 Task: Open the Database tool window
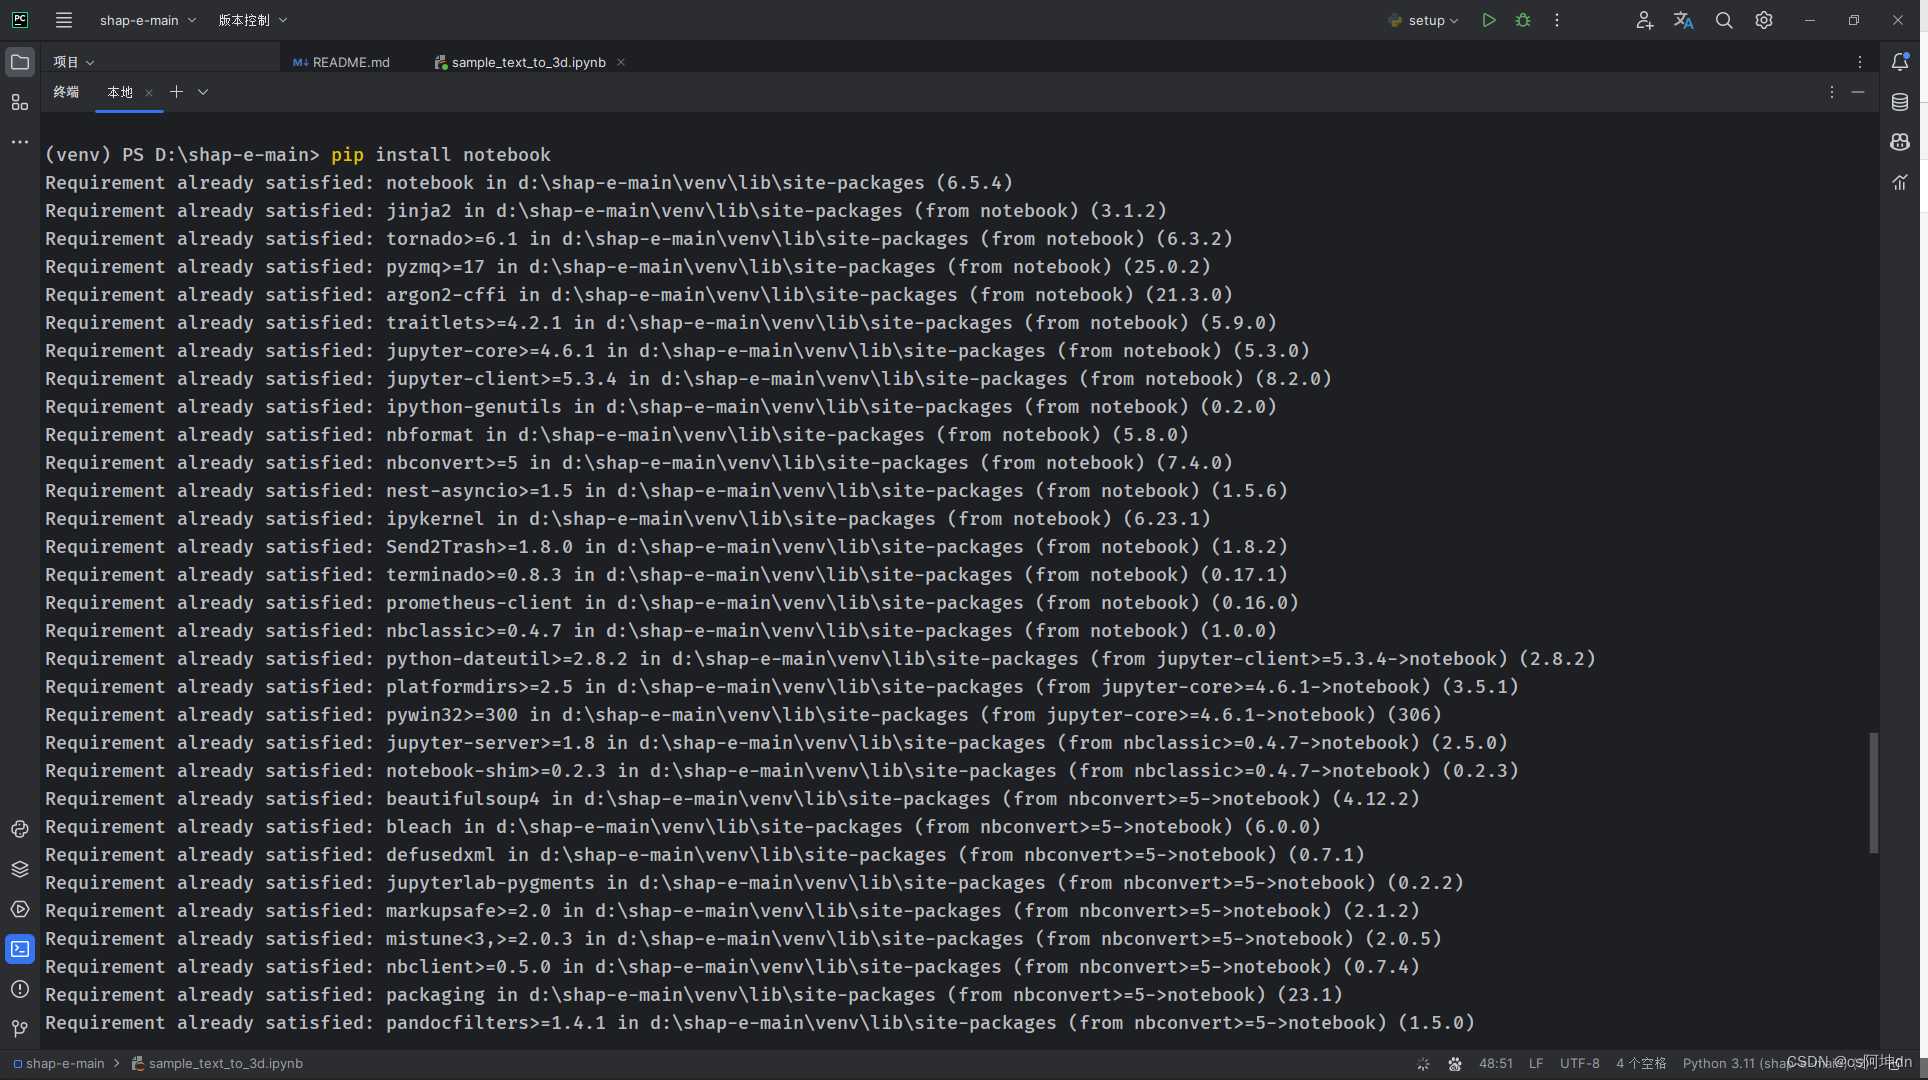coord(1900,102)
